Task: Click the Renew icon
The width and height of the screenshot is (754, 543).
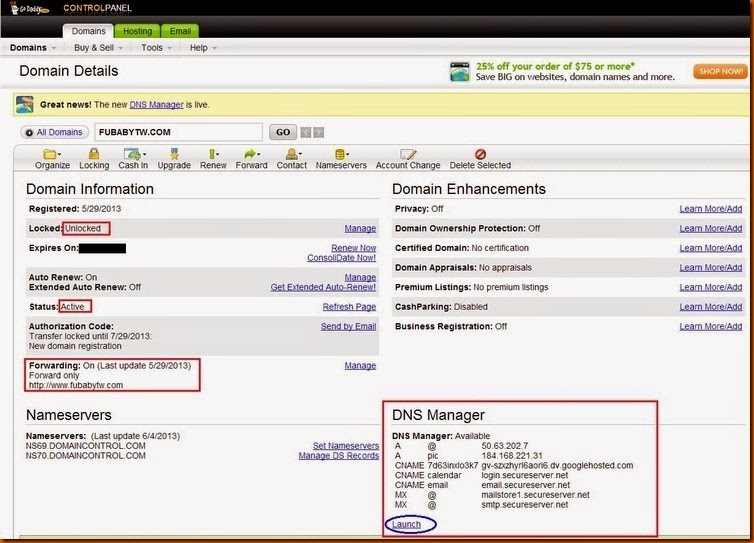Action: 212,154
